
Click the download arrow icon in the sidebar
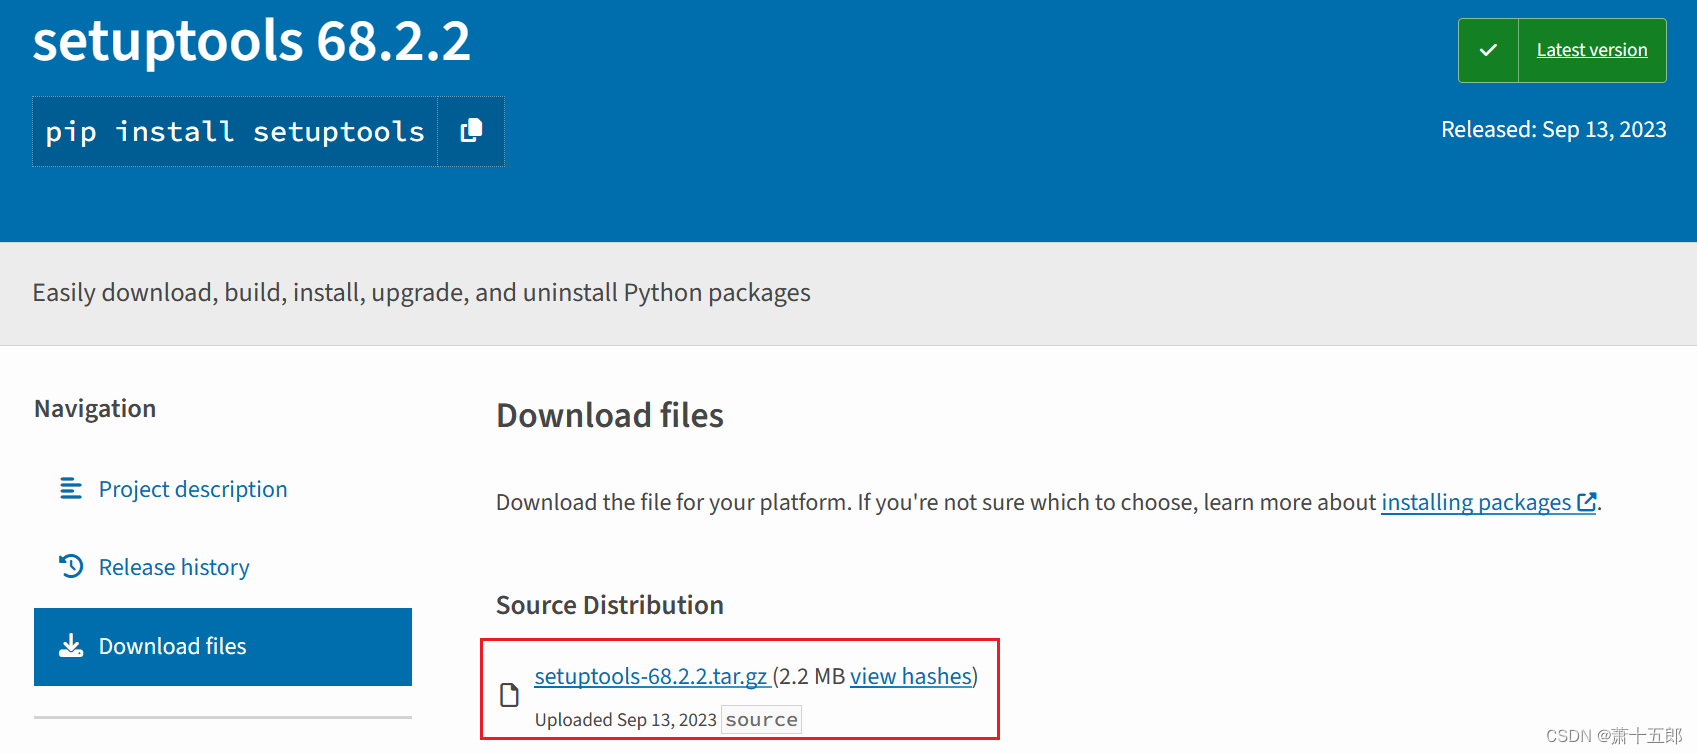point(71,646)
